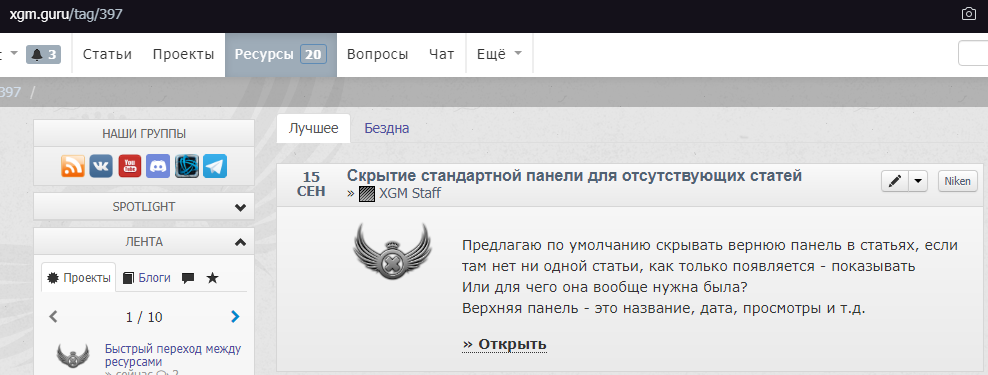Open notifications bell showing 3
988x375 pixels.
pos(43,55)
